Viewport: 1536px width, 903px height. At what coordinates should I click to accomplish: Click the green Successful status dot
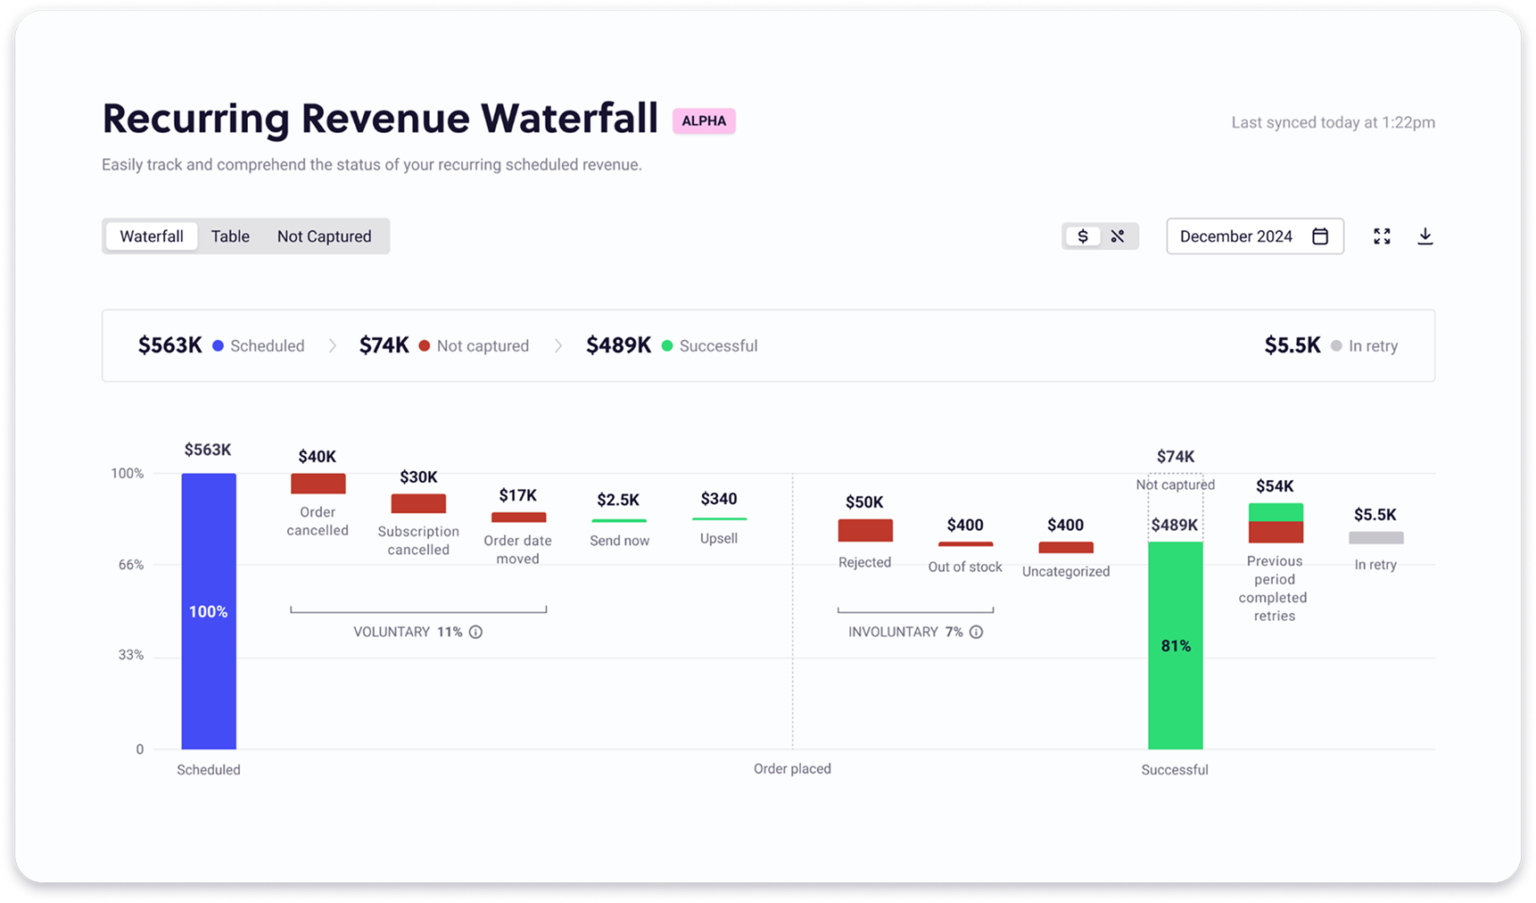(666, 346)
